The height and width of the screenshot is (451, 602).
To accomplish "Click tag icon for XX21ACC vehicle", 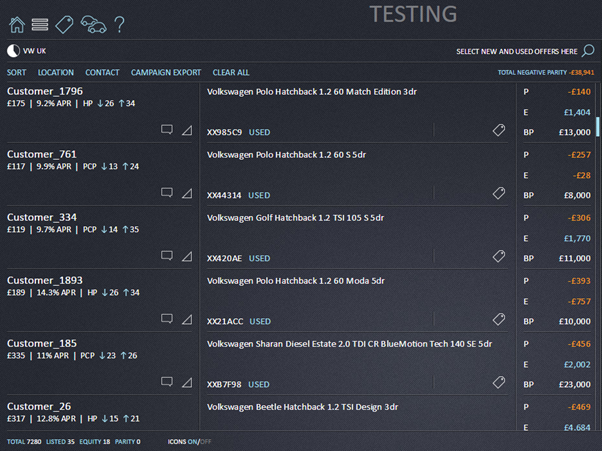I will tap(499, 319).
